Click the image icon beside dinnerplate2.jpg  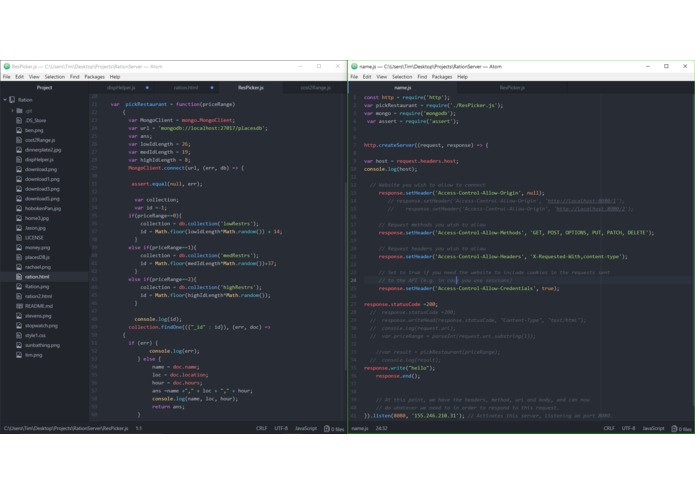pos(19,150)
